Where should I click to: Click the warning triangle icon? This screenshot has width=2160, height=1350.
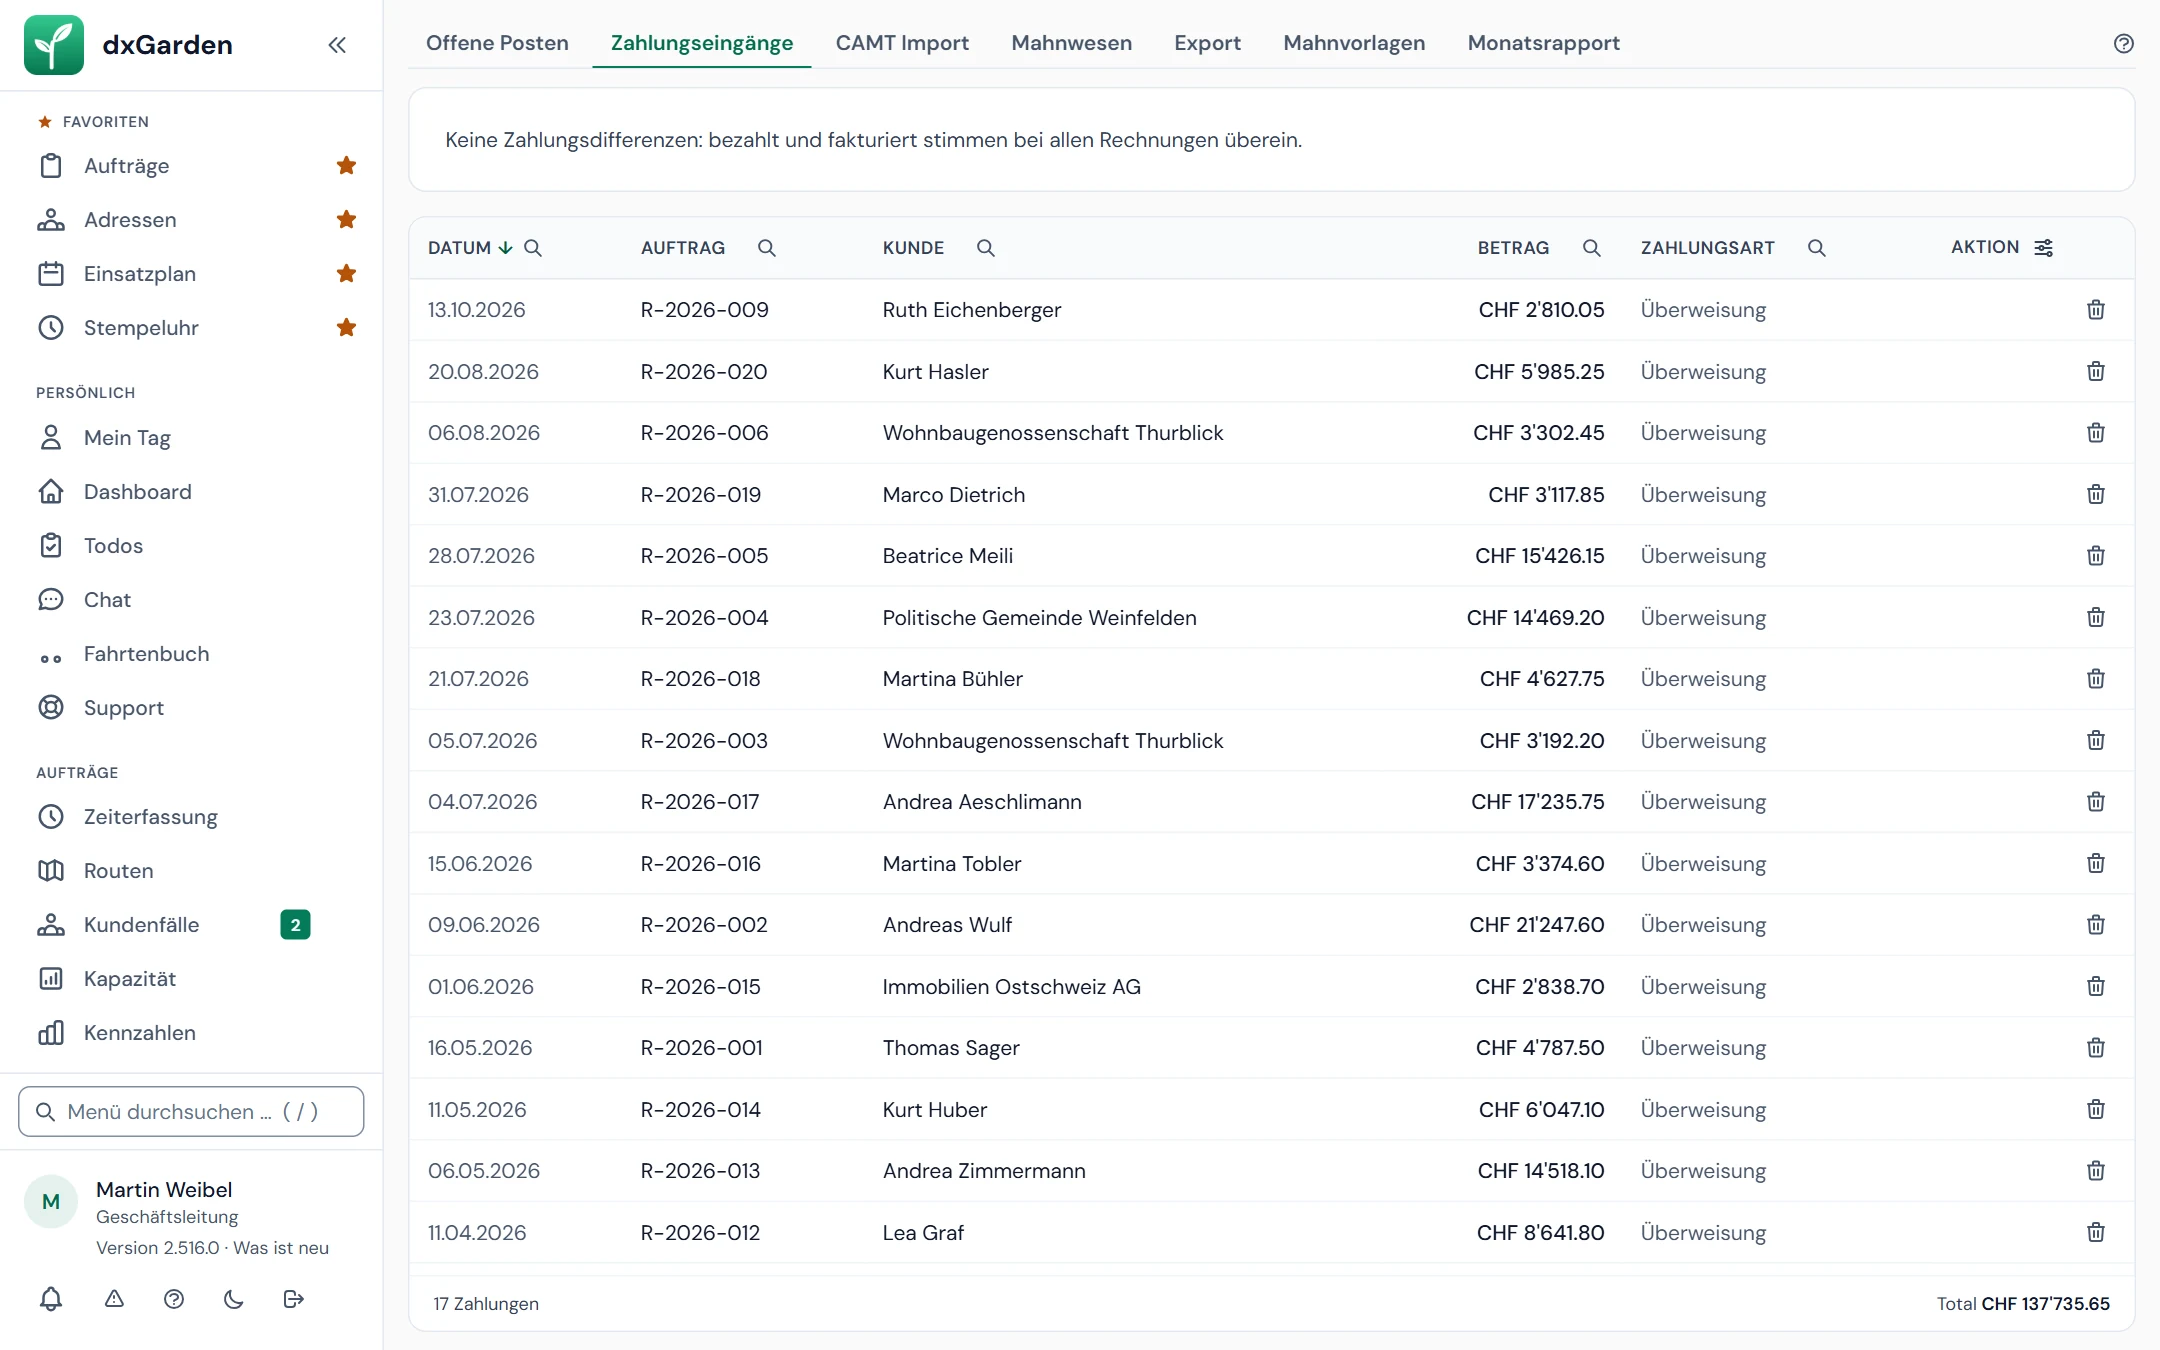(114, 1299)
